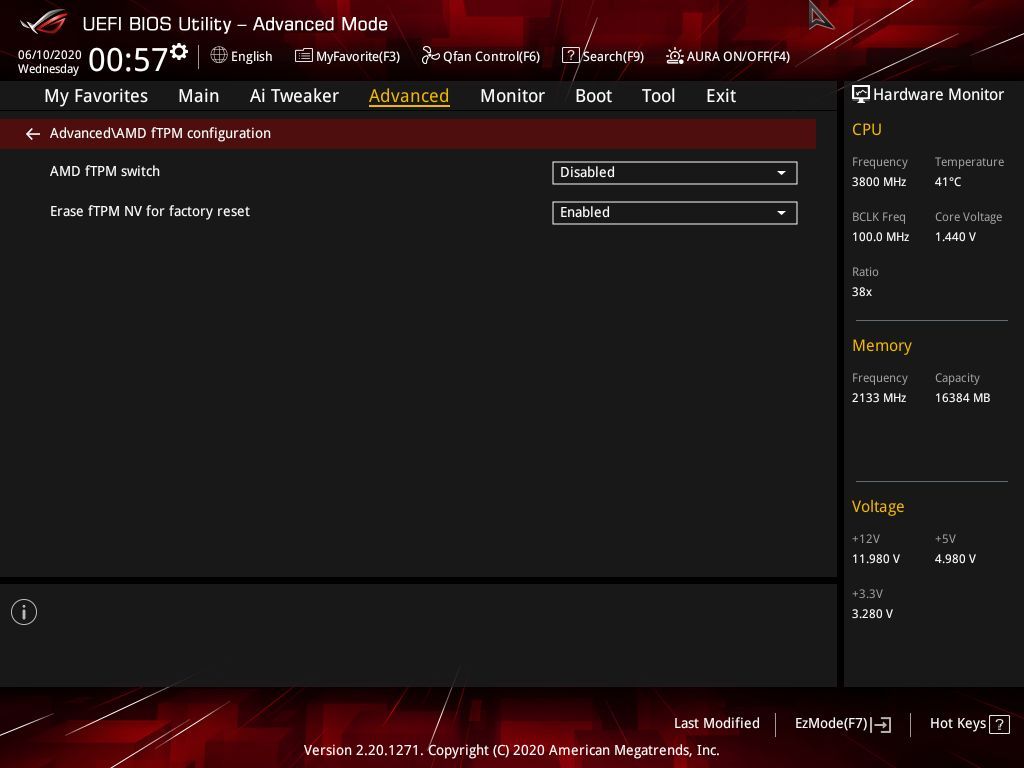This screenshot has height=768, width=1024.
Task: Select the Advanced tab
Action: tap(409, 96)
